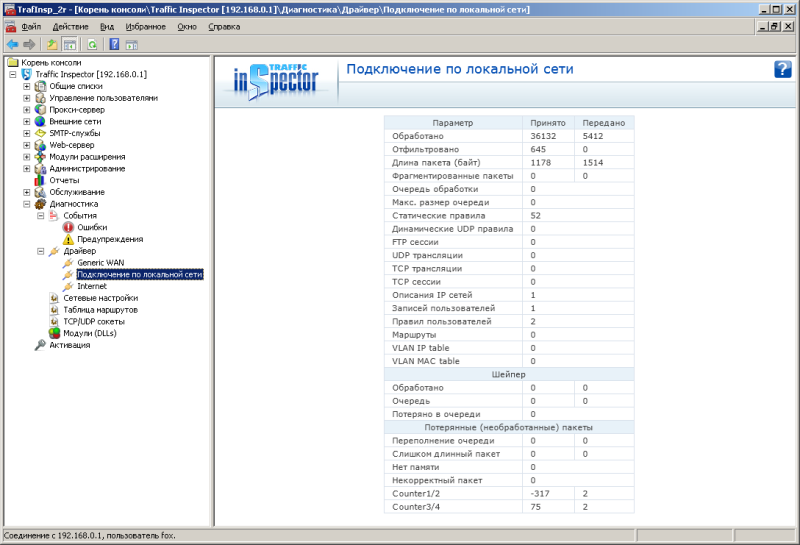Expand the Внешние сети node
The image size is (800, 545).
[27, 121]
